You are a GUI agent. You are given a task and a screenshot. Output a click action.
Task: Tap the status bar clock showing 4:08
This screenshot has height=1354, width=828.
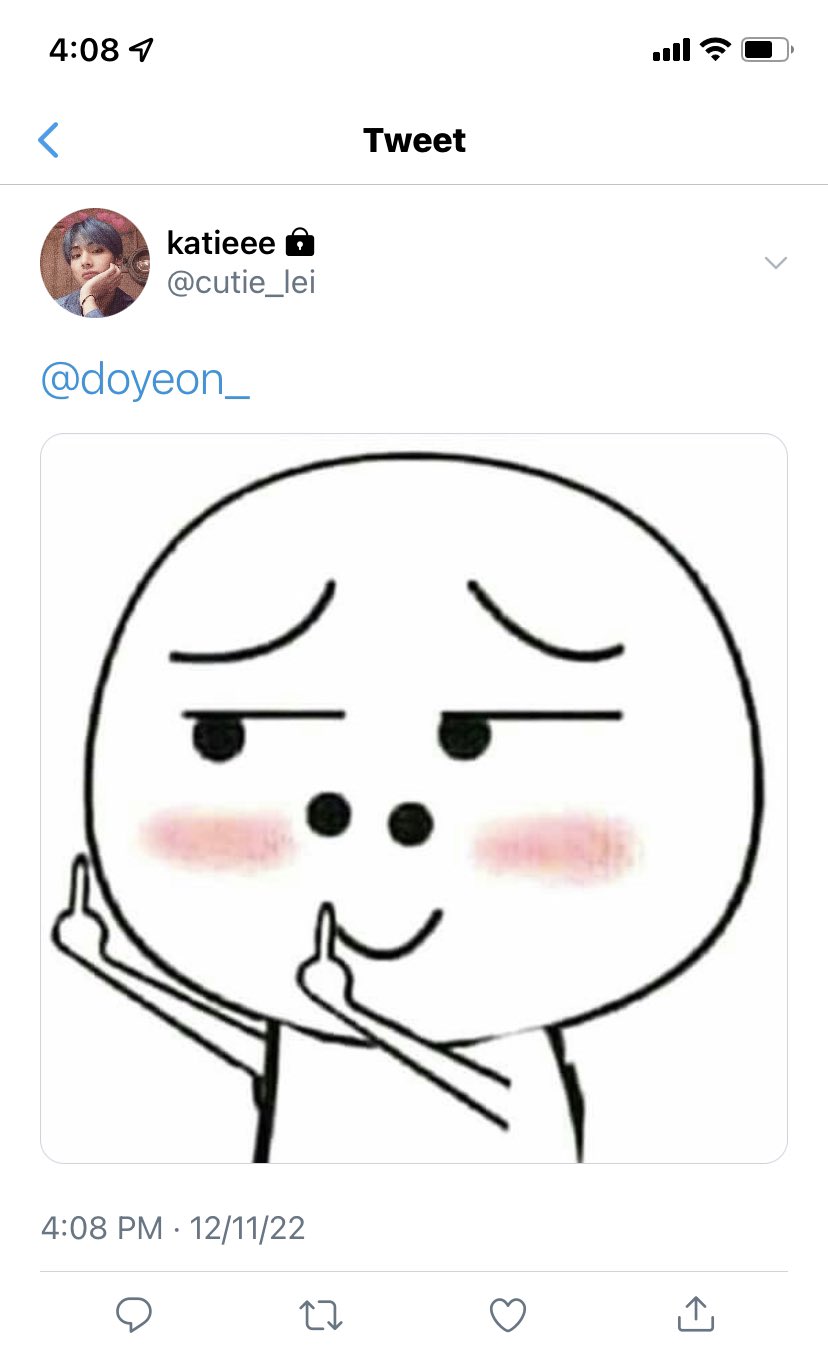tap(84, 49)
